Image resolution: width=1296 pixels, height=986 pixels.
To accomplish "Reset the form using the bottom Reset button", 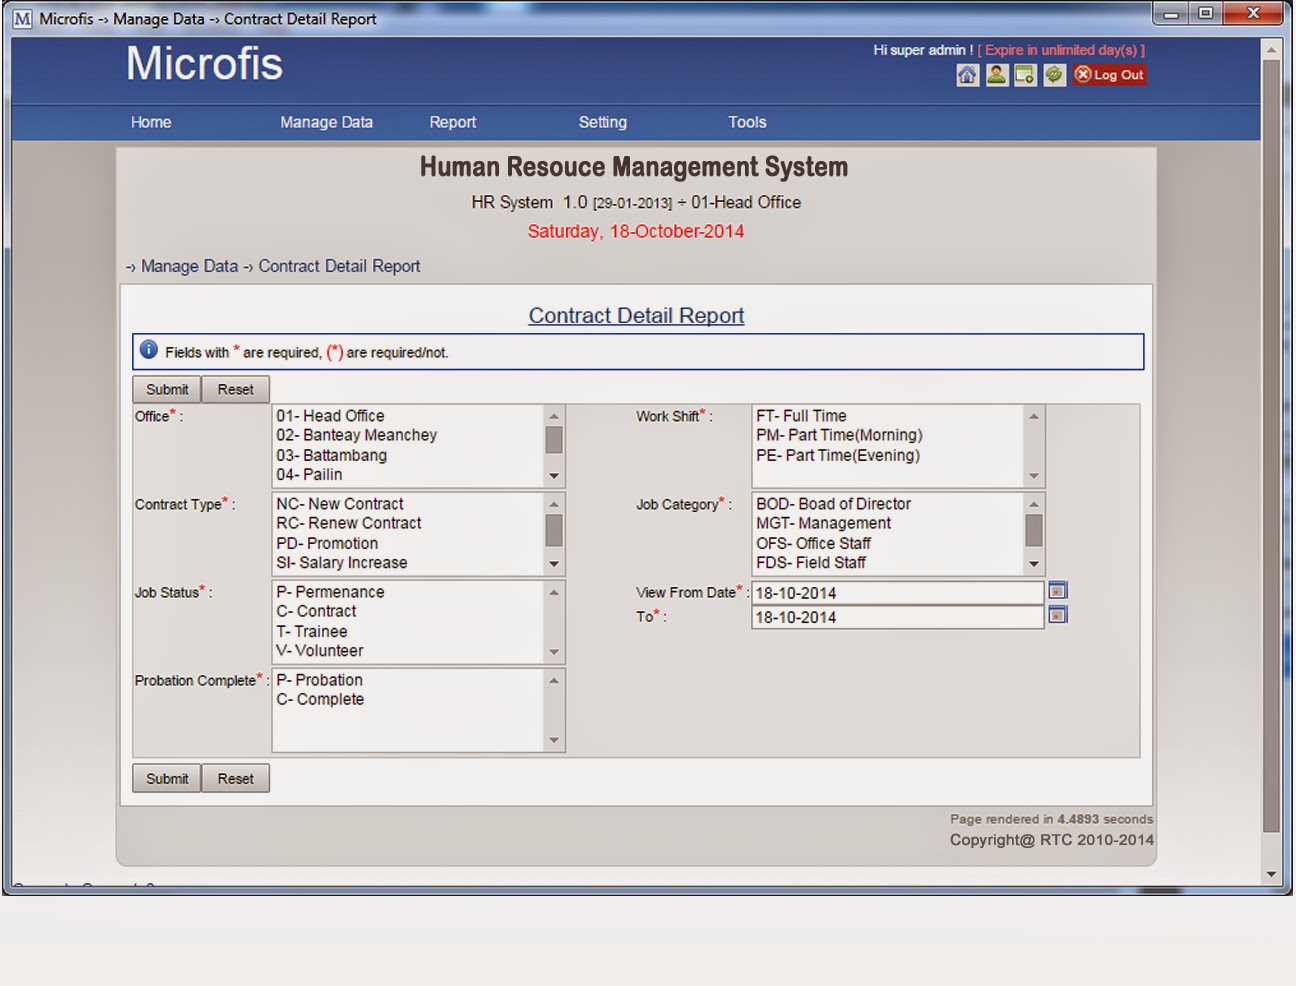I will pos(236,778).
